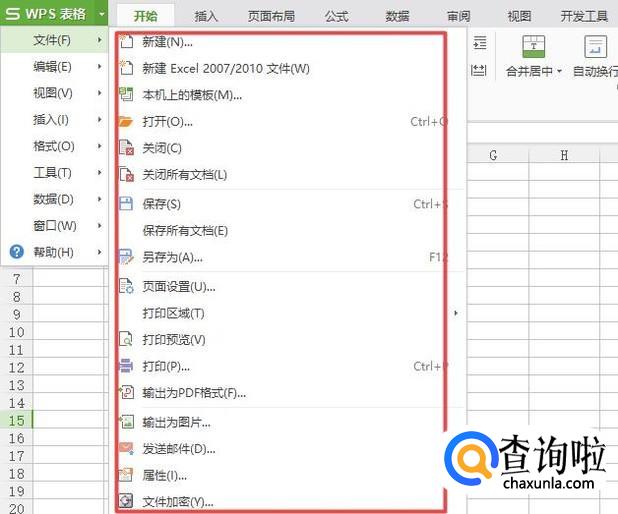
Task: Click the increase indent icon in ribbon
Action: (480, 42)
